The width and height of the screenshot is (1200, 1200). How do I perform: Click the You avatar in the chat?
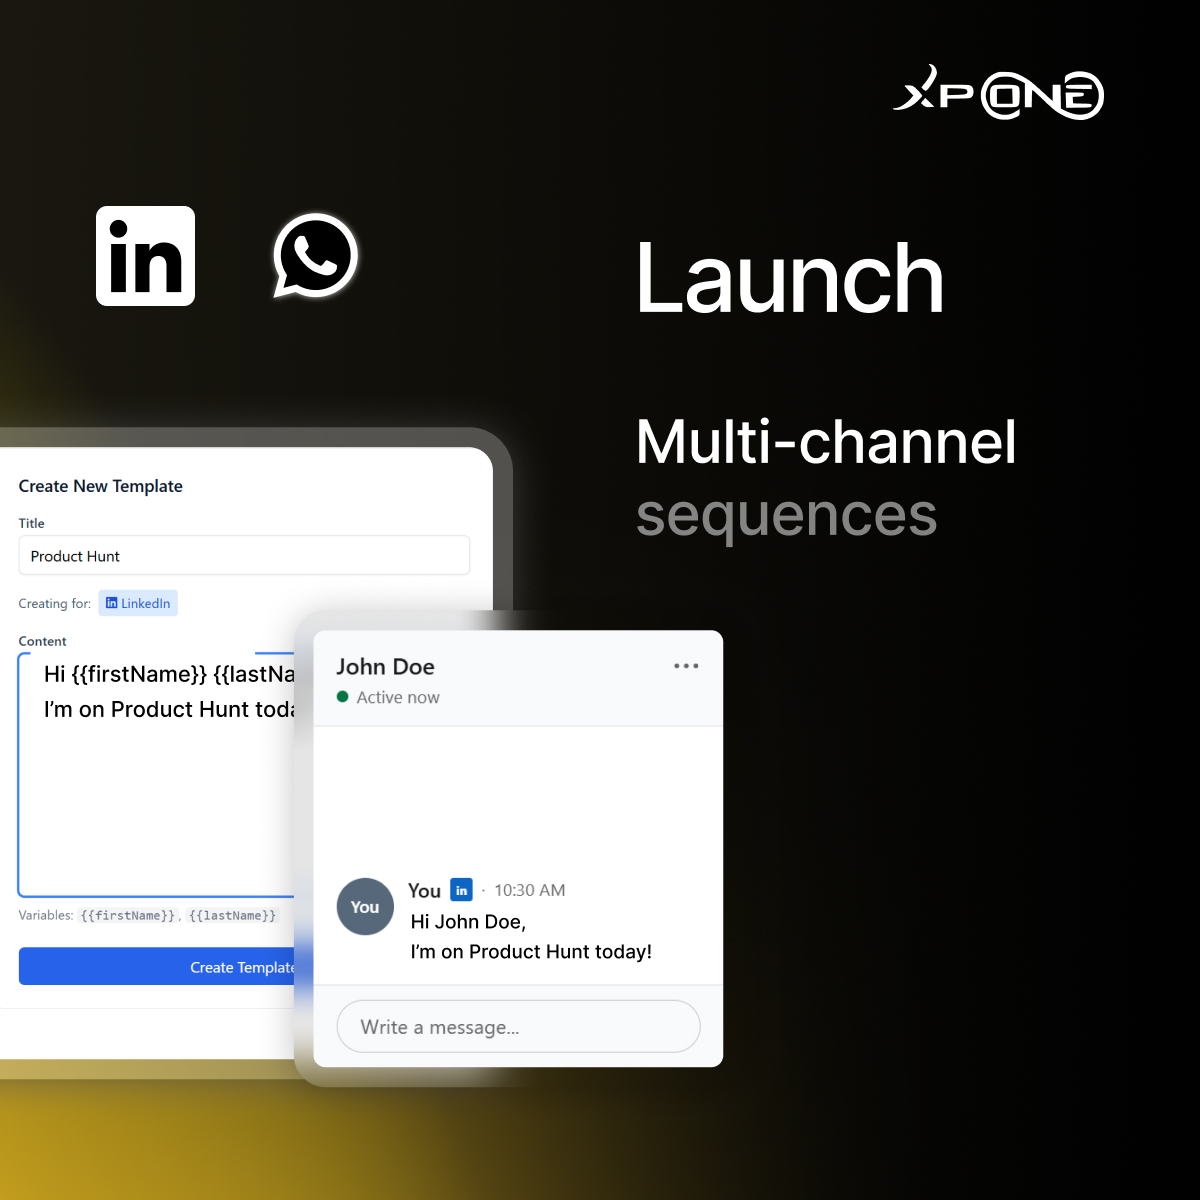click(365, 906)
